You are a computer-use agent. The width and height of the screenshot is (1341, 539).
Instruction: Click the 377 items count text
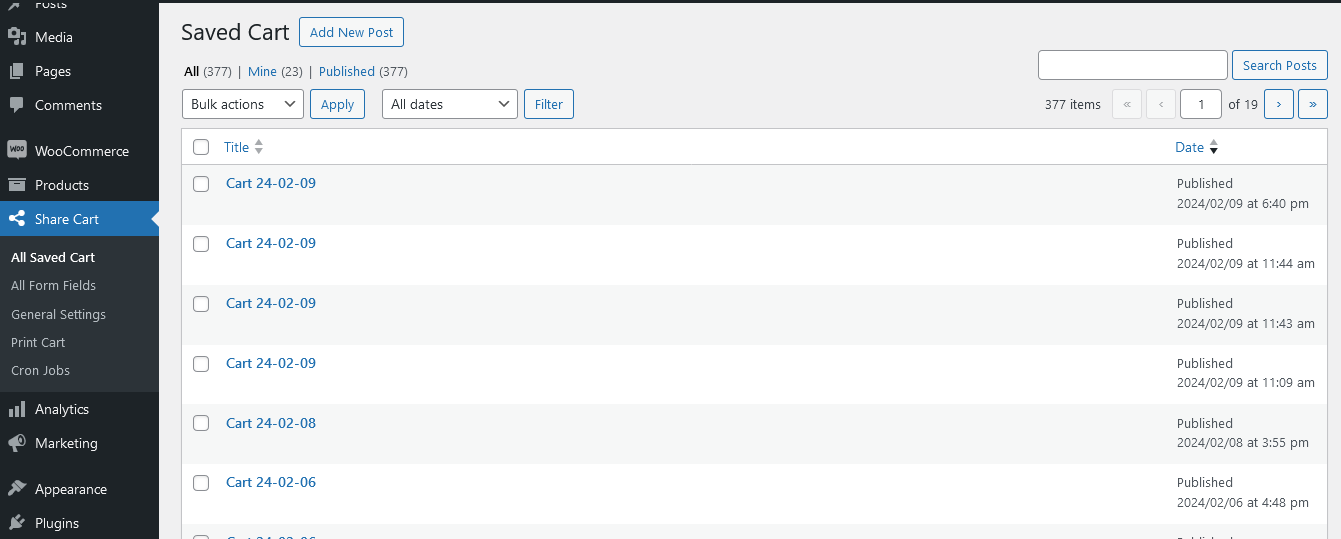click(1072, 104)
